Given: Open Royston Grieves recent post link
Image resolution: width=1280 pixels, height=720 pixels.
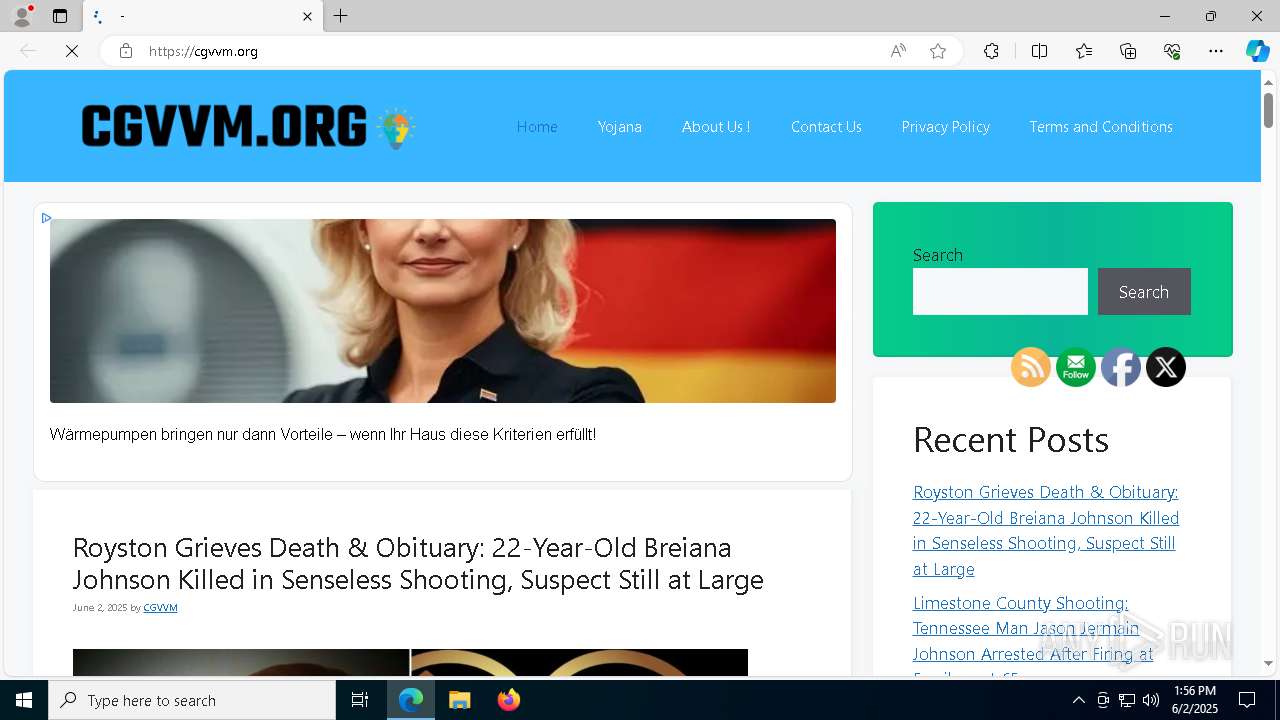Looking at the screenshot, I should coord(1046,530).
